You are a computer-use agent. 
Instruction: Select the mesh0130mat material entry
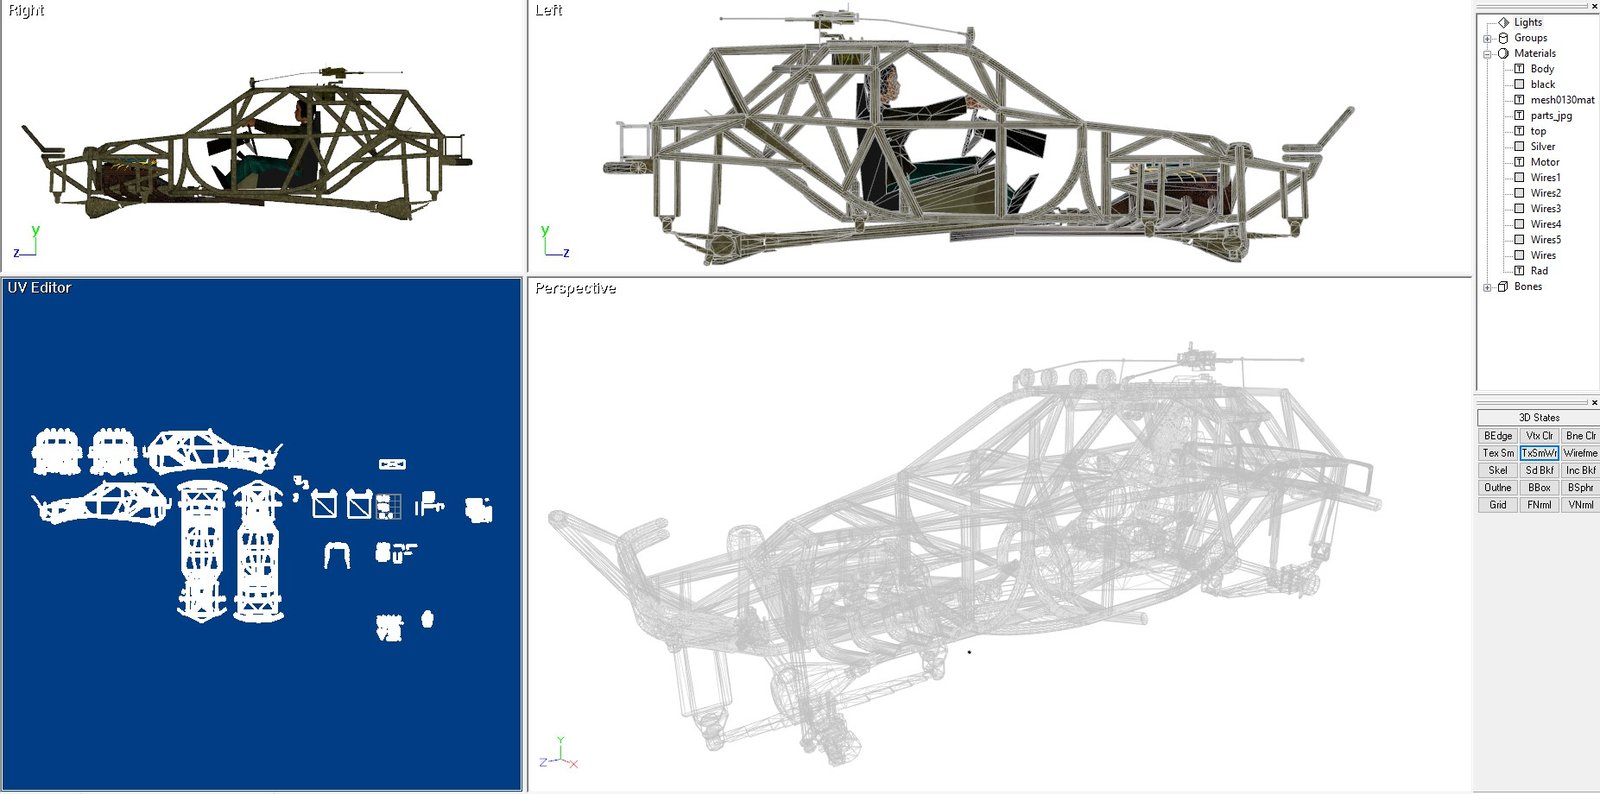(1562, 100)
